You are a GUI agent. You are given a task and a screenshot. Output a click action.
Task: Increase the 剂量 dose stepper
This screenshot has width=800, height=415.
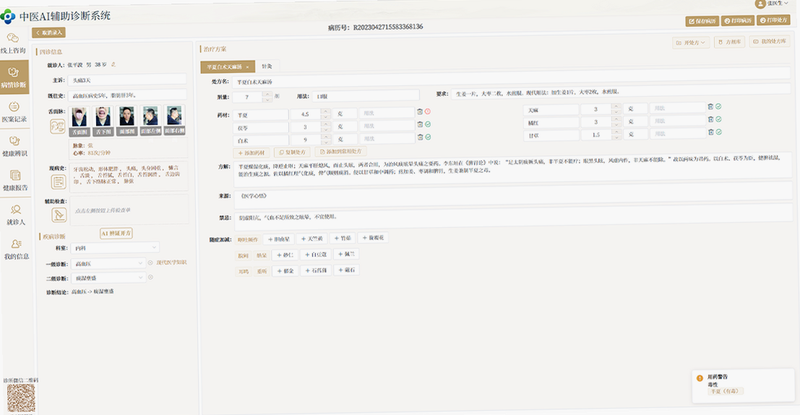(267, 93)
